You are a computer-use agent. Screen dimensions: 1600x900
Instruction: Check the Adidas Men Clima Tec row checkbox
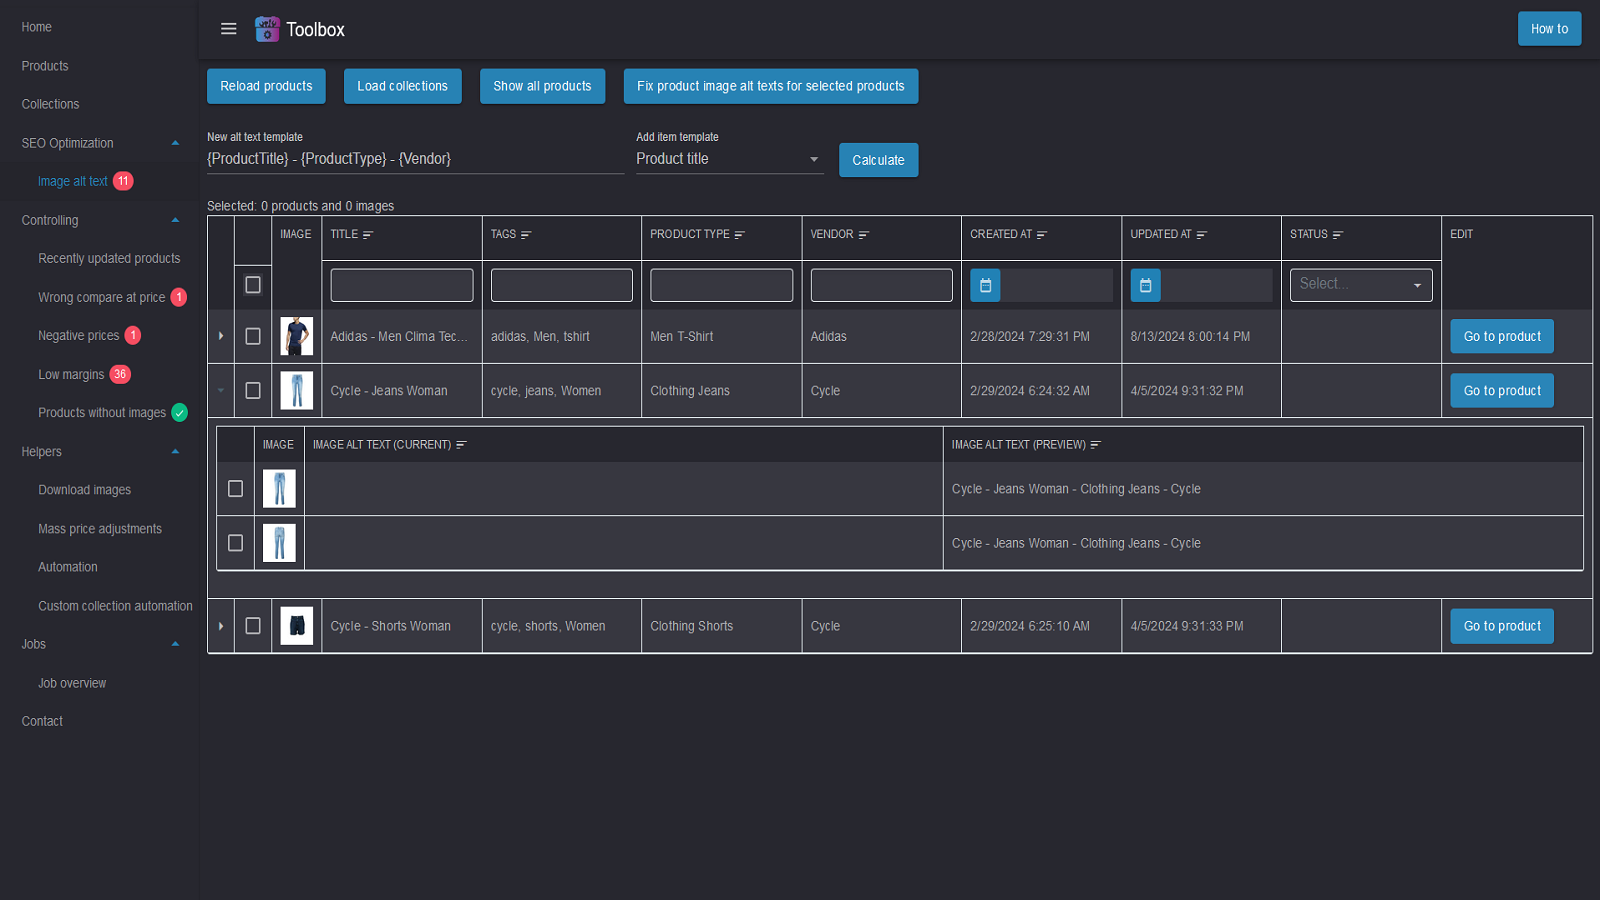click(253, 337)
